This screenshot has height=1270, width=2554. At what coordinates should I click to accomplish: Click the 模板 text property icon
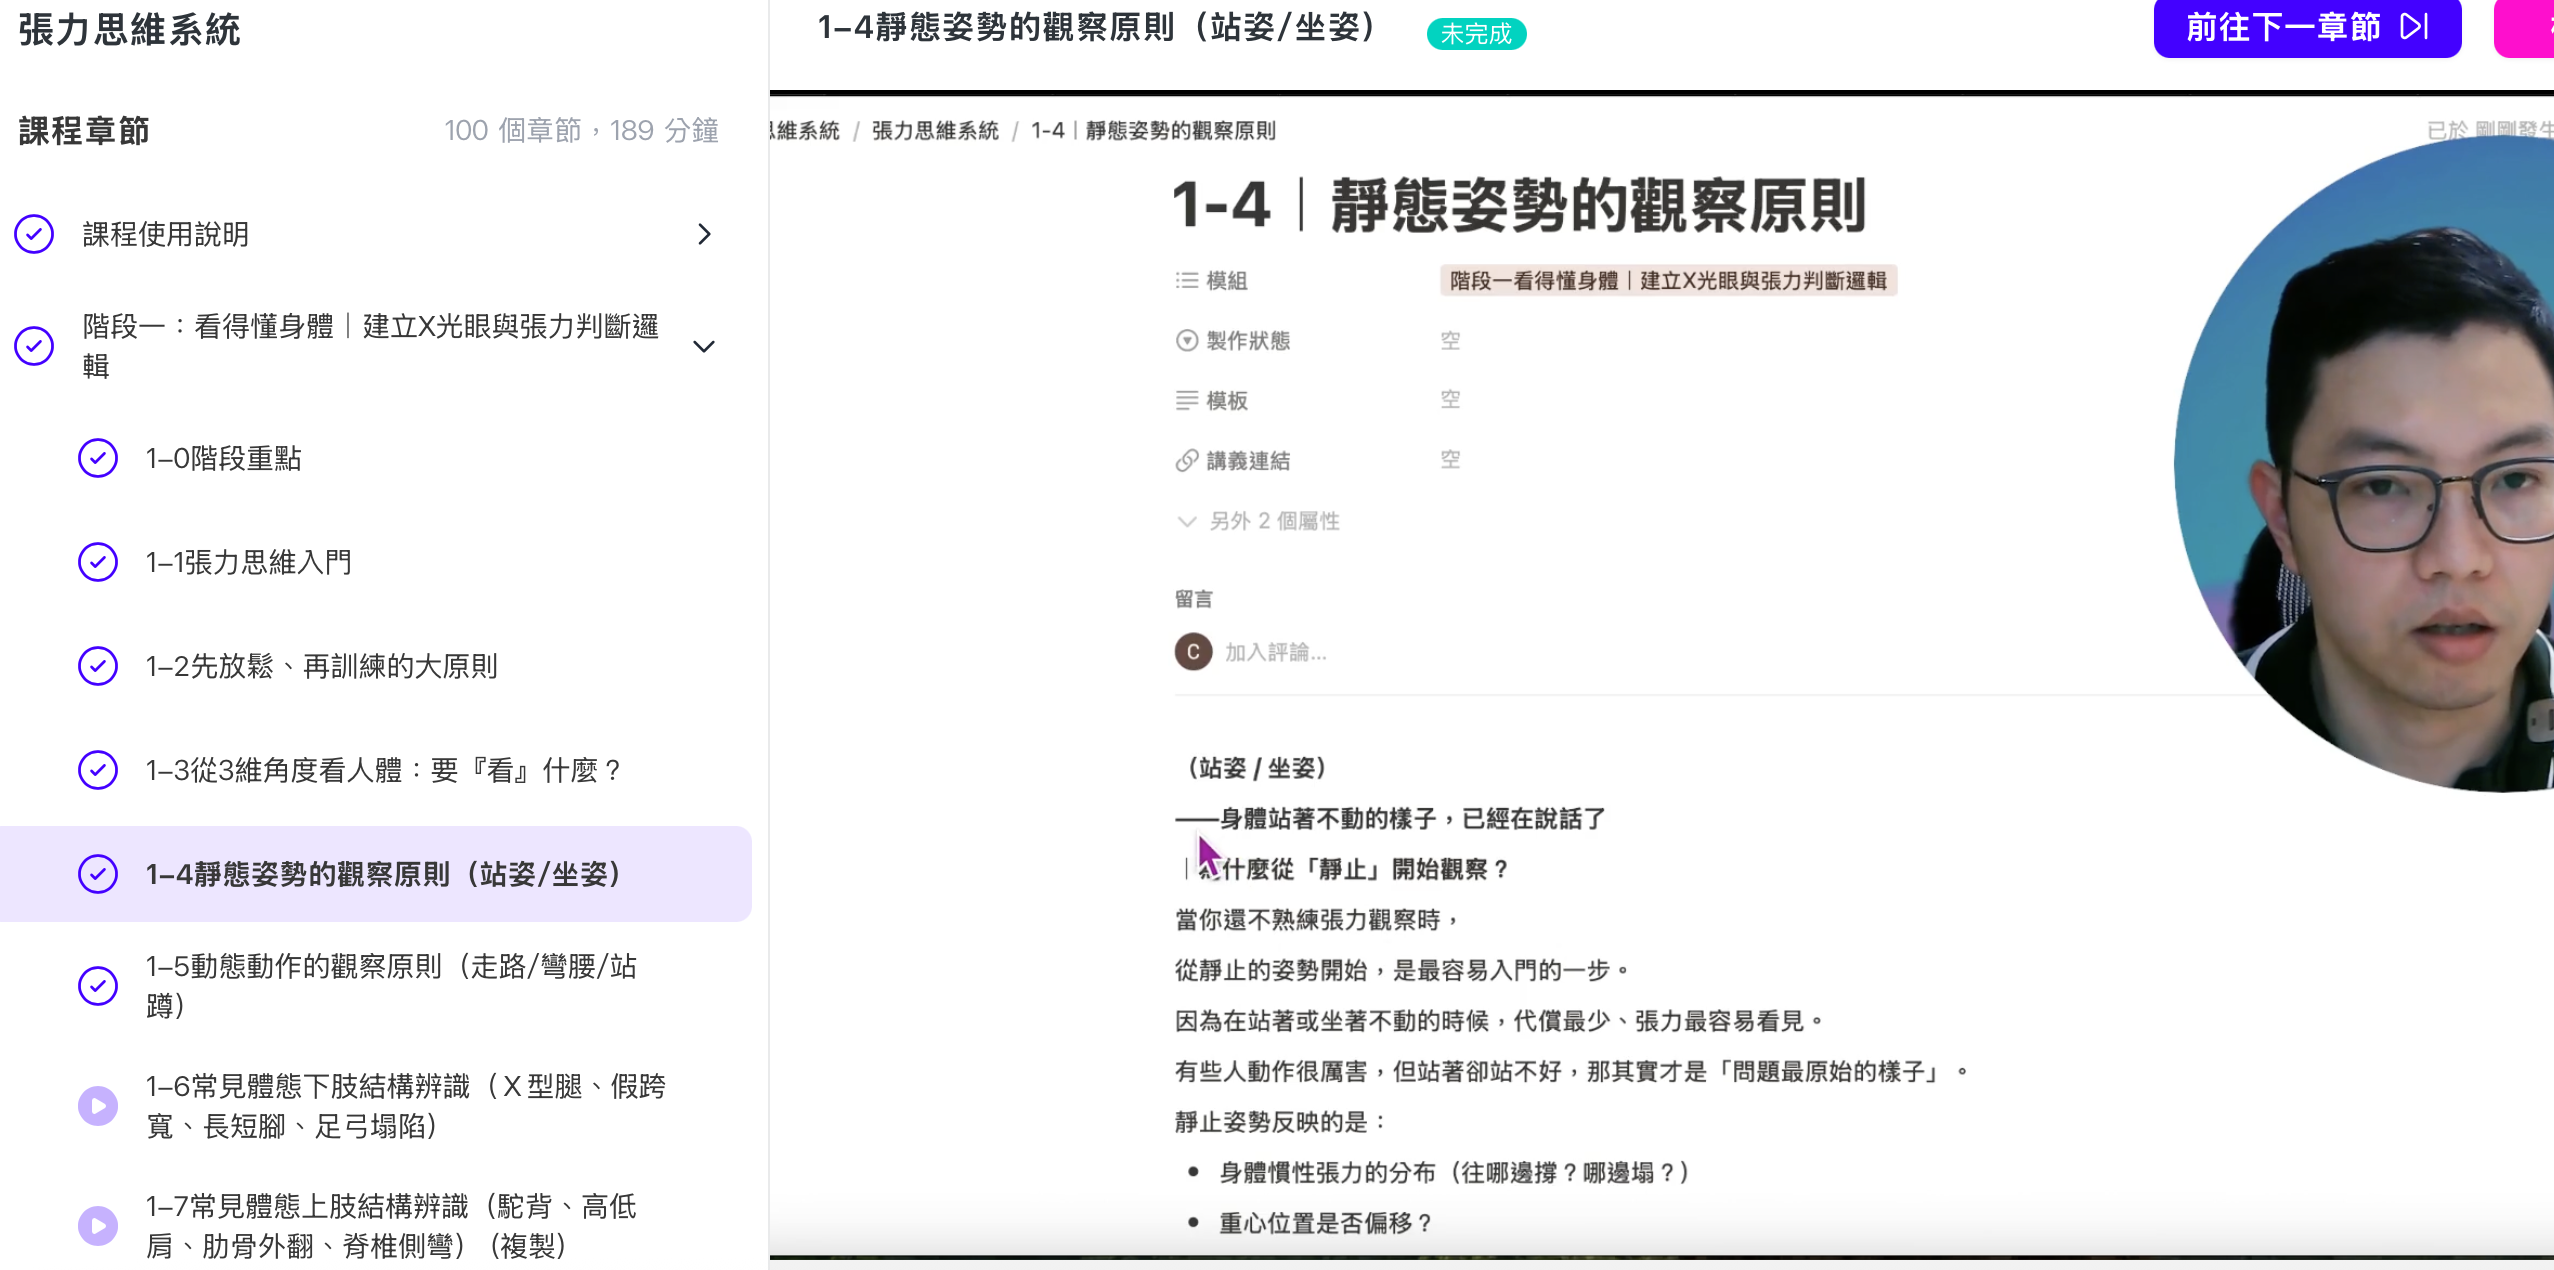coord(1187,401)
